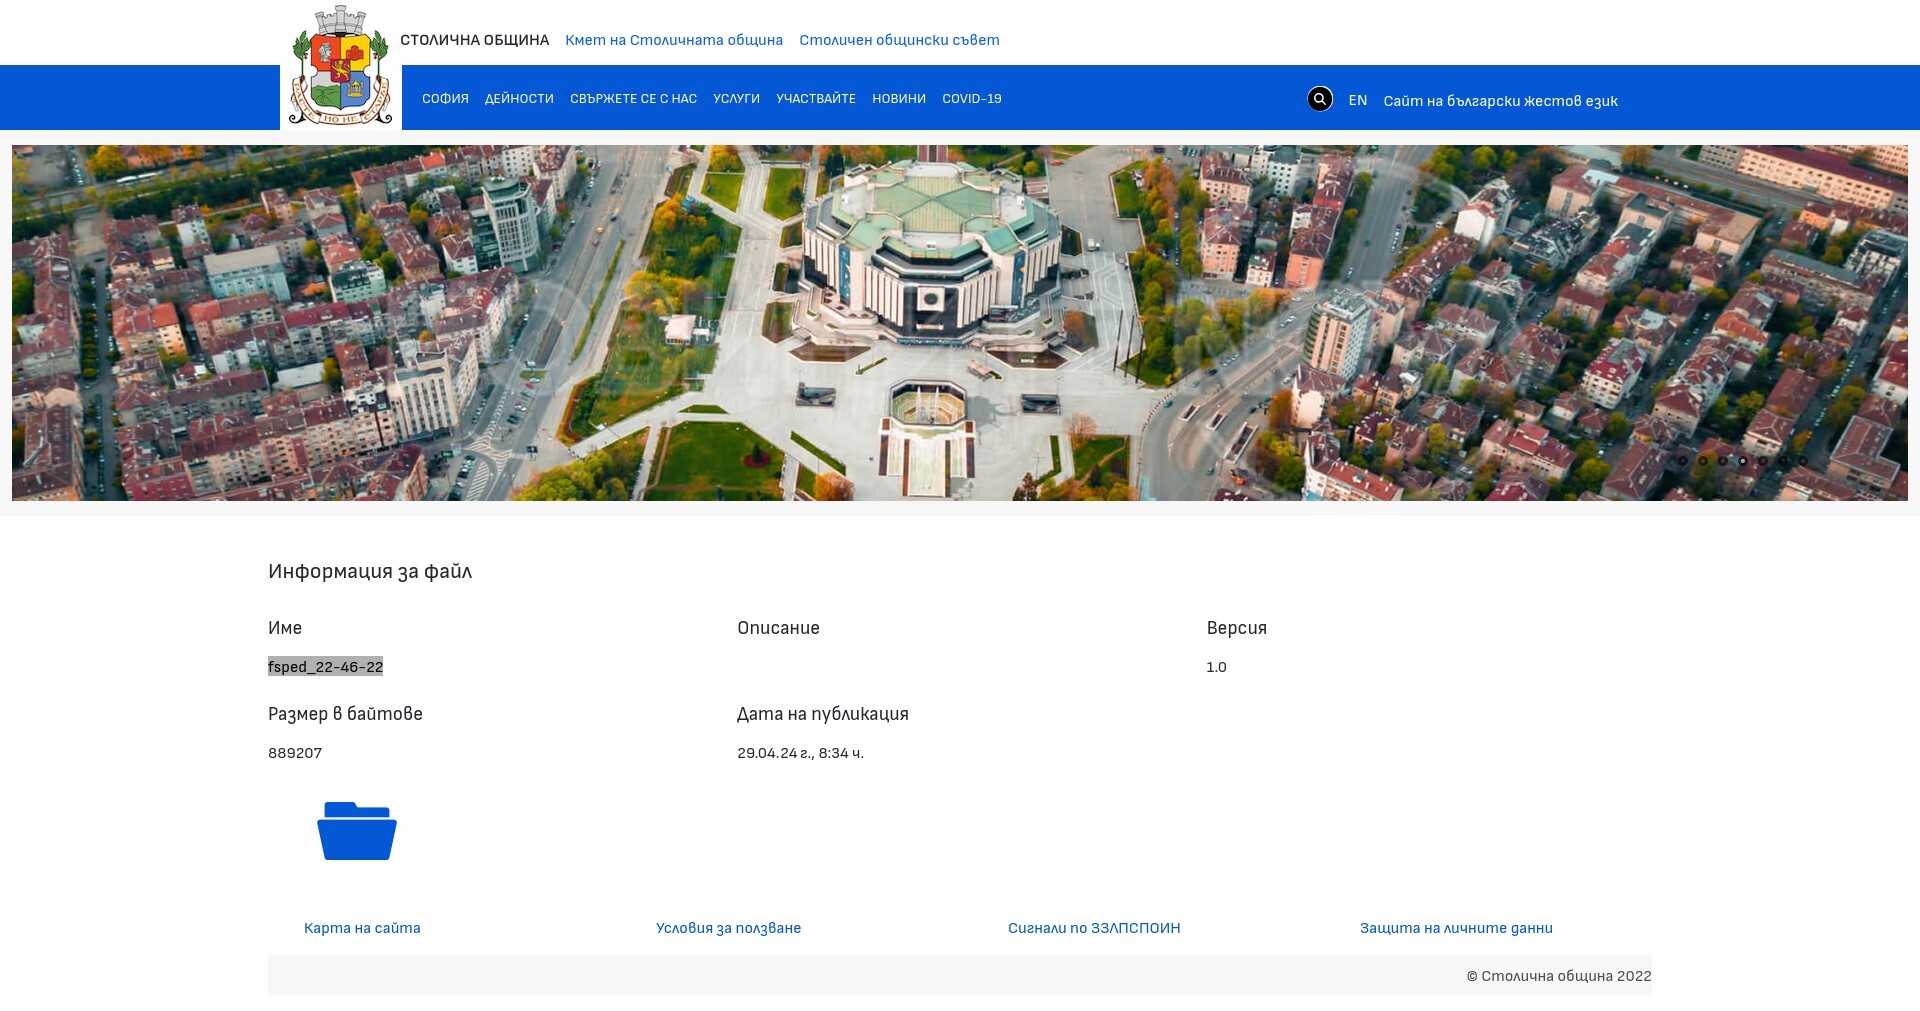Screen dimensions: 1920x1011
Task: Open Столичен общински съвет link
Action: click(x=899, y=40)
